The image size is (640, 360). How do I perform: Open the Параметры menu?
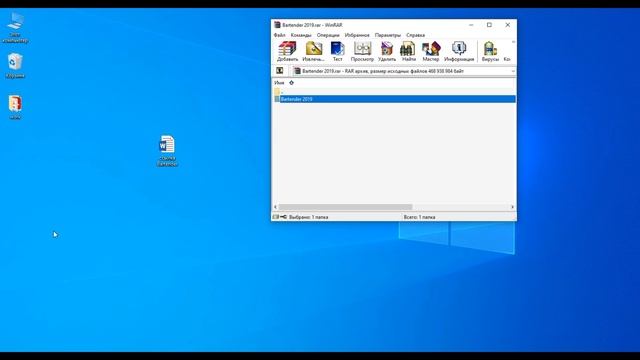pos(388,36)
